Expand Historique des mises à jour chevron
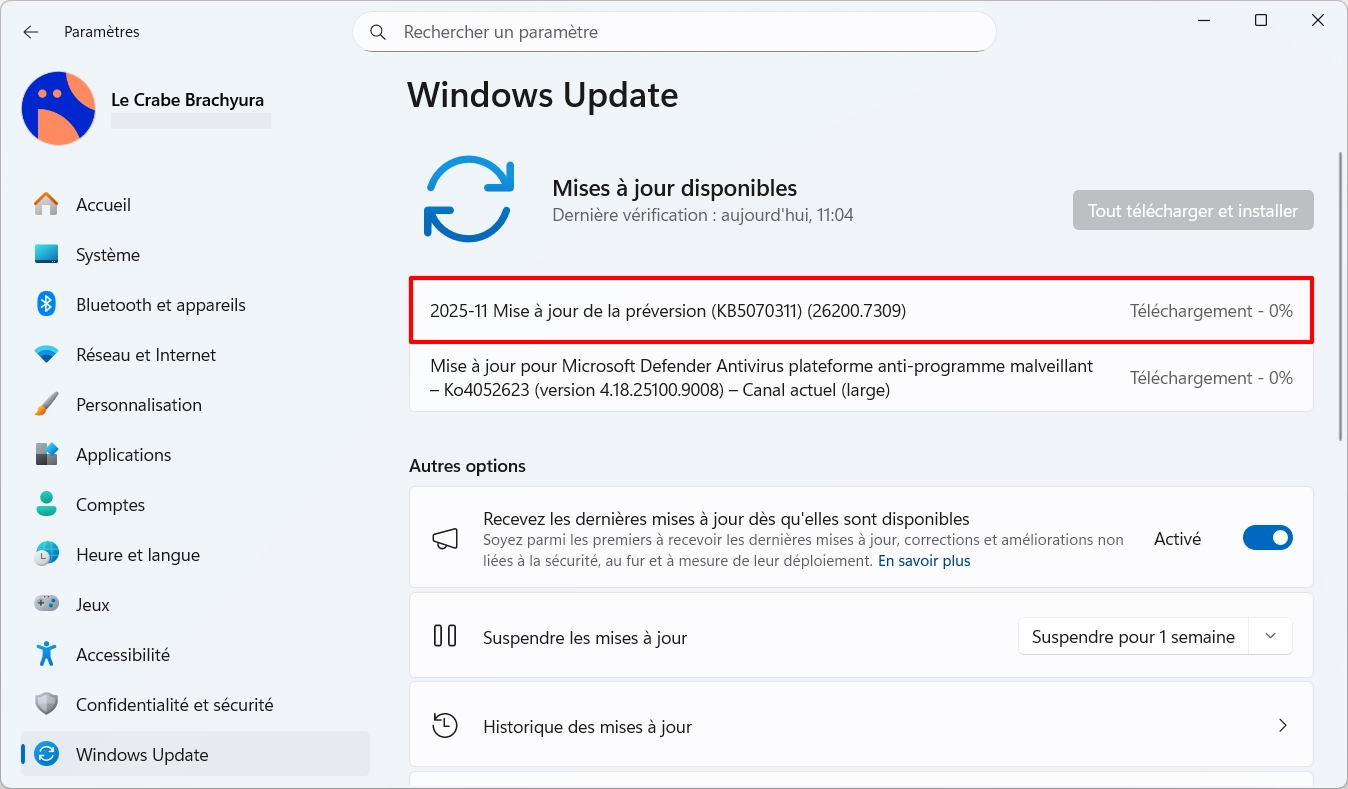The height and width of the screenshot is (789, 1348). pos(1282,726)
